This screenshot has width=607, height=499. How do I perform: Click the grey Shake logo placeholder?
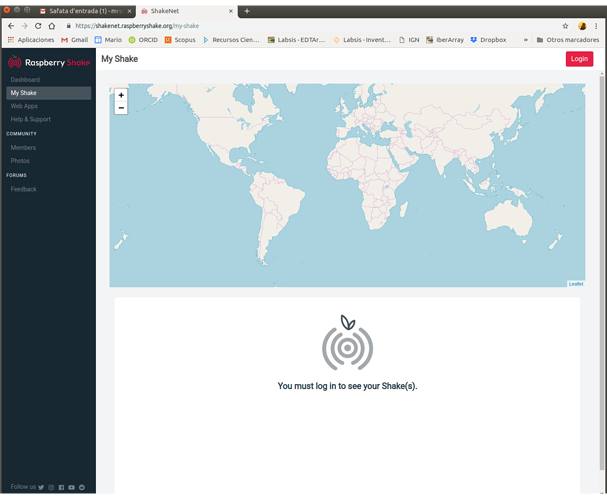click(x=347, y=343)
